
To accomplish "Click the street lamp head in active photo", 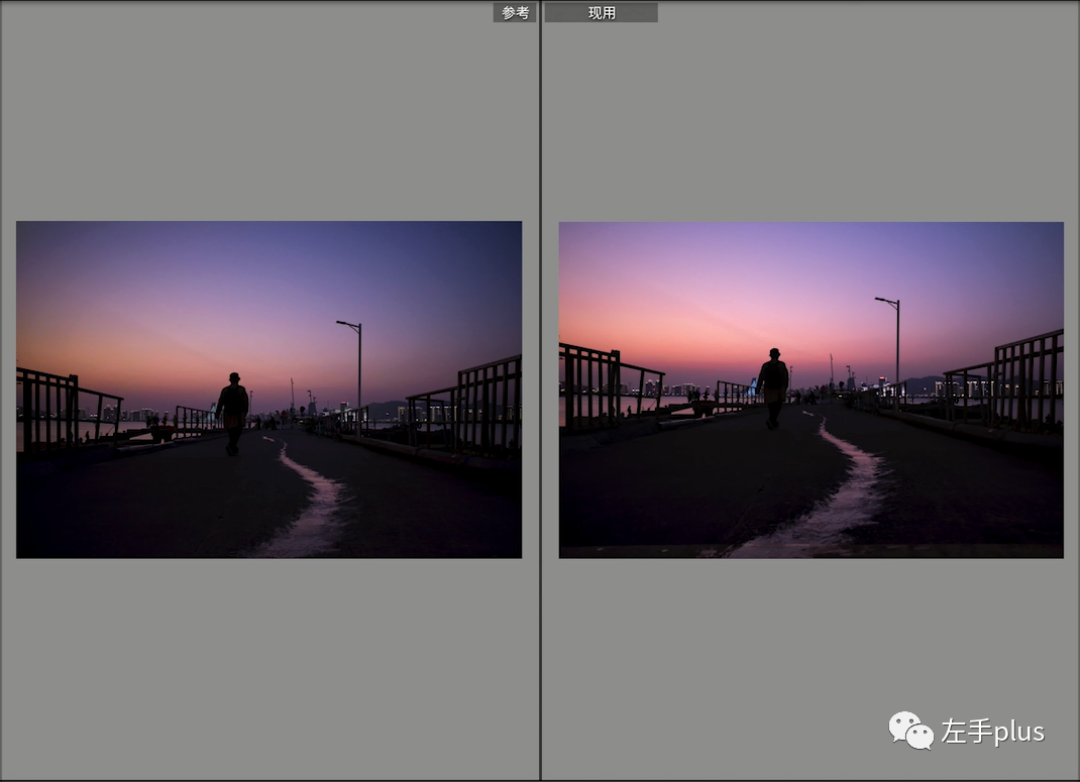I will 887,301.
